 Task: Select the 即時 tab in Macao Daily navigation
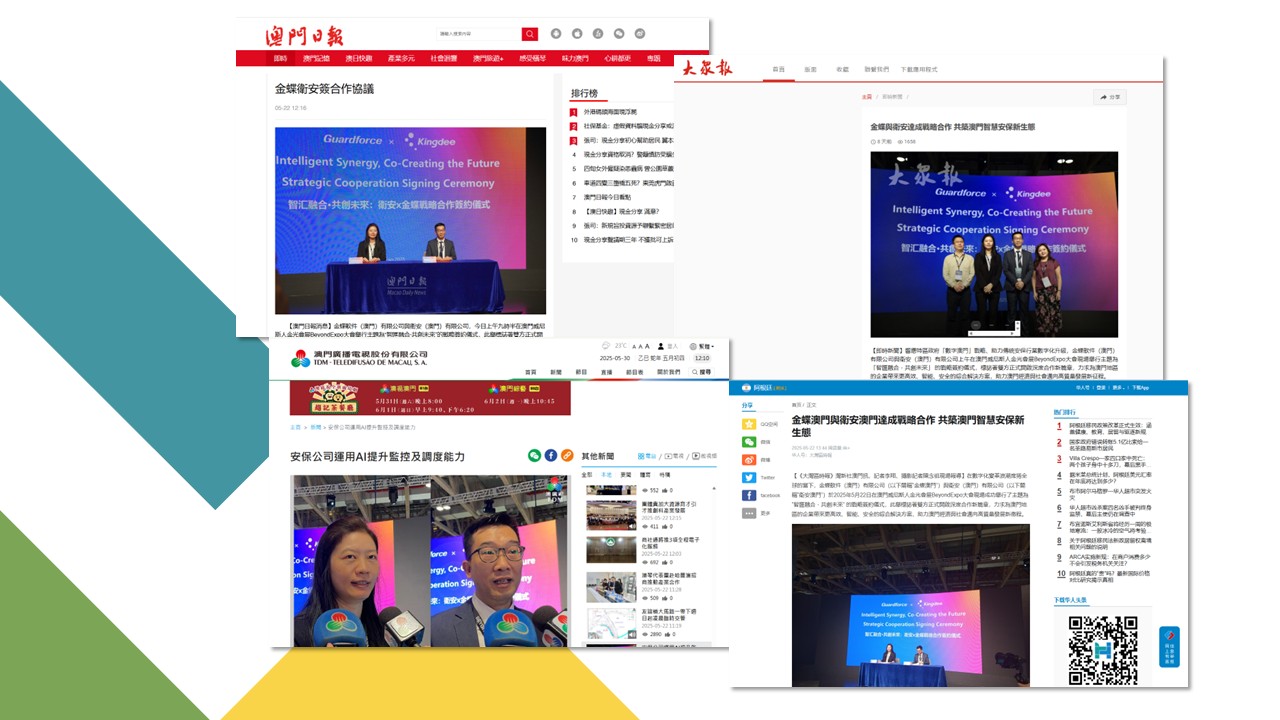tap(280, 59)
